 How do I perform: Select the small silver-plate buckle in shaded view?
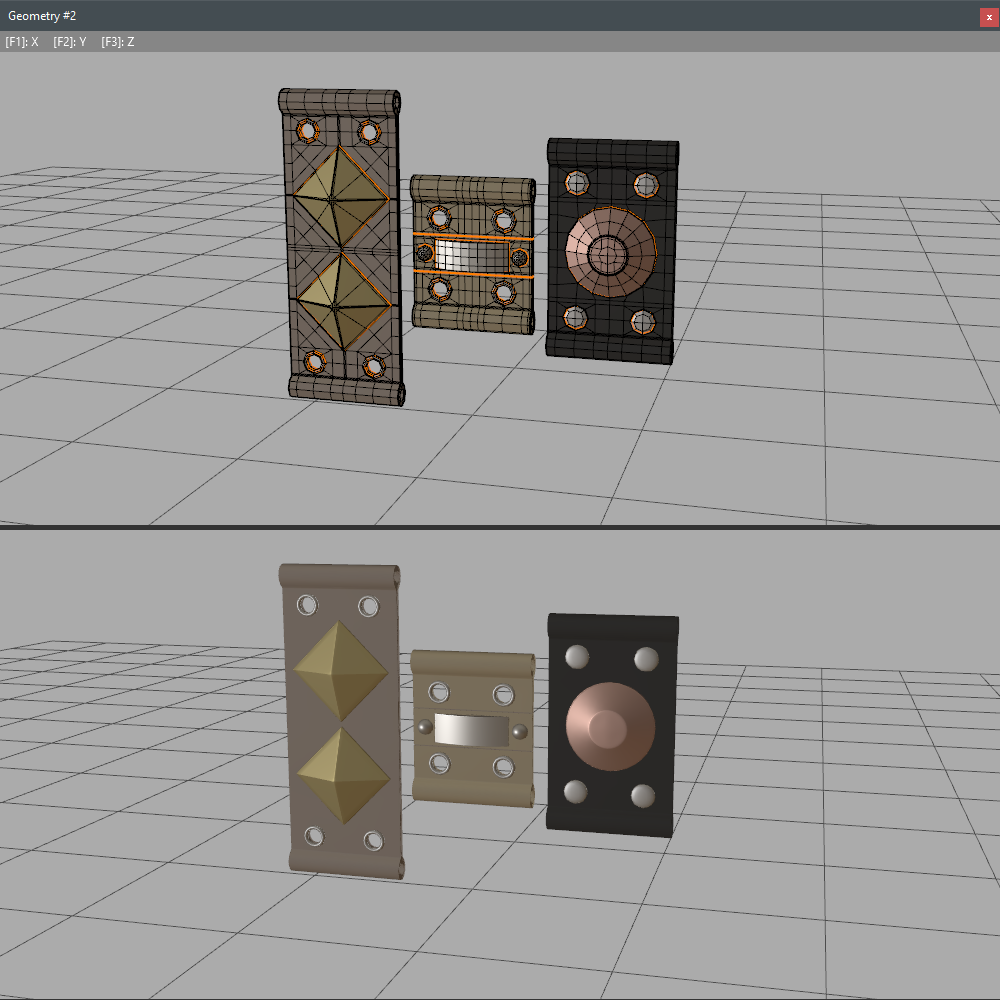(473, 729)
